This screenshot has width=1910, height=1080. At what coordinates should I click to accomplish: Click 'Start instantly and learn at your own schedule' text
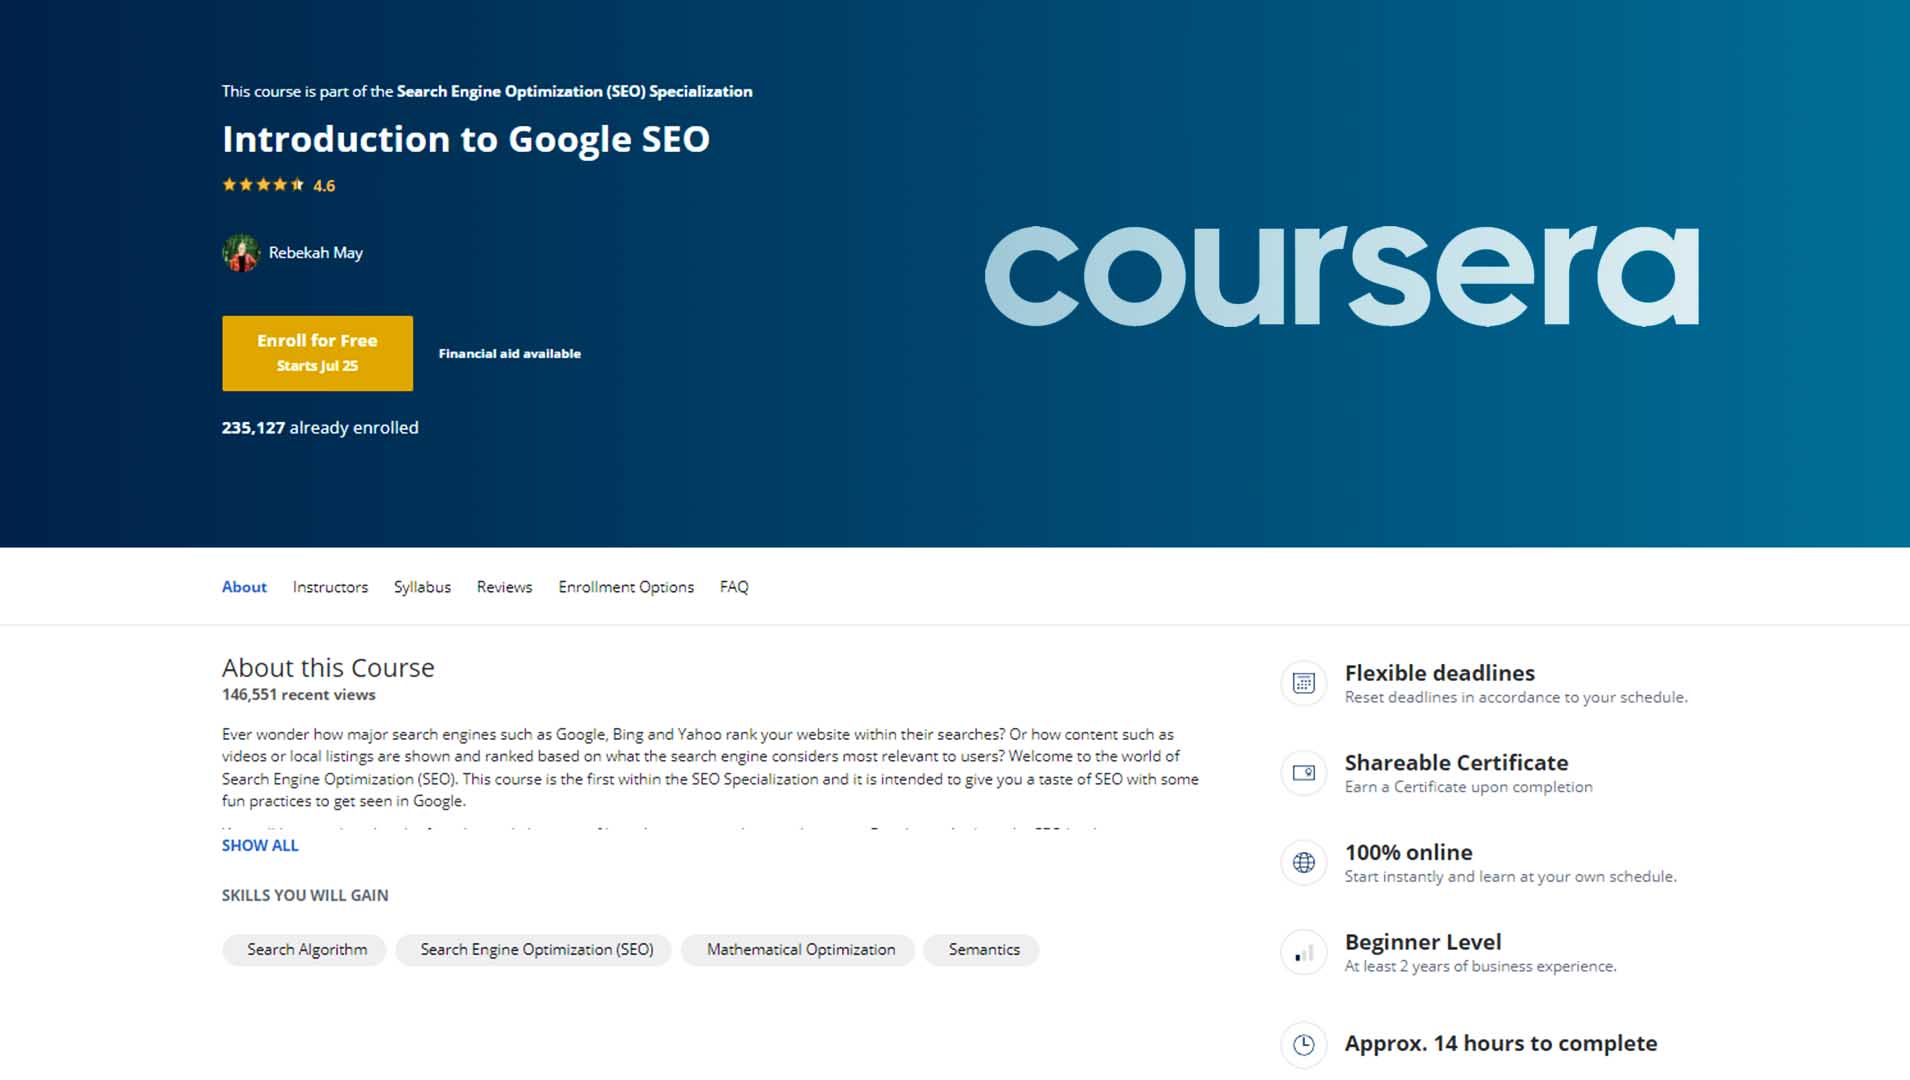click(1510, 877)
